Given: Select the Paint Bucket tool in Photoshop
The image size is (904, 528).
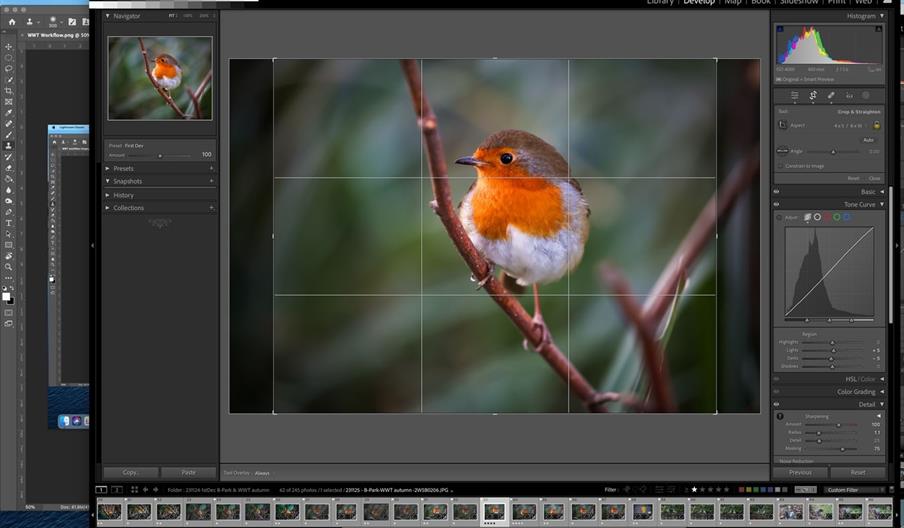Looking at the screenshot, I should 8,179.
